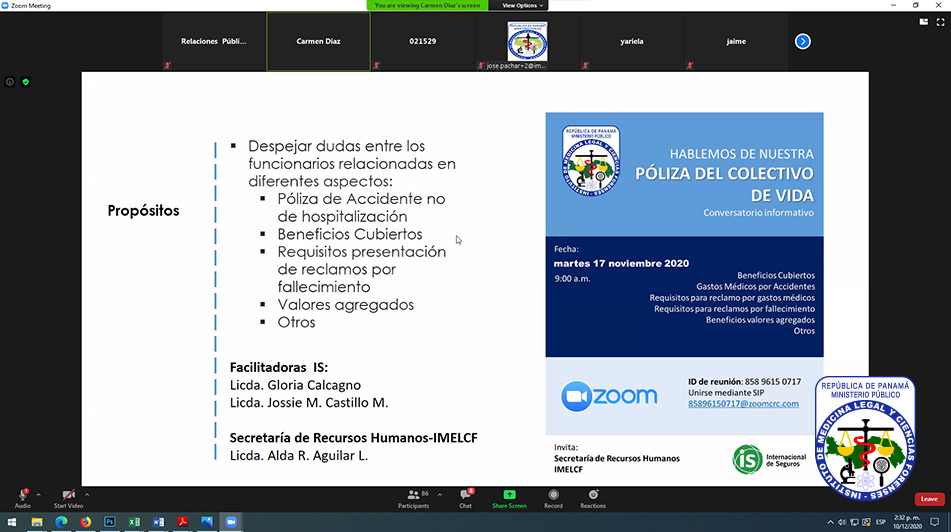This screenshot has height=532, width=951.
Task: Select yariela participant tile
Action: pyautogui.click(x=631, y=41)
